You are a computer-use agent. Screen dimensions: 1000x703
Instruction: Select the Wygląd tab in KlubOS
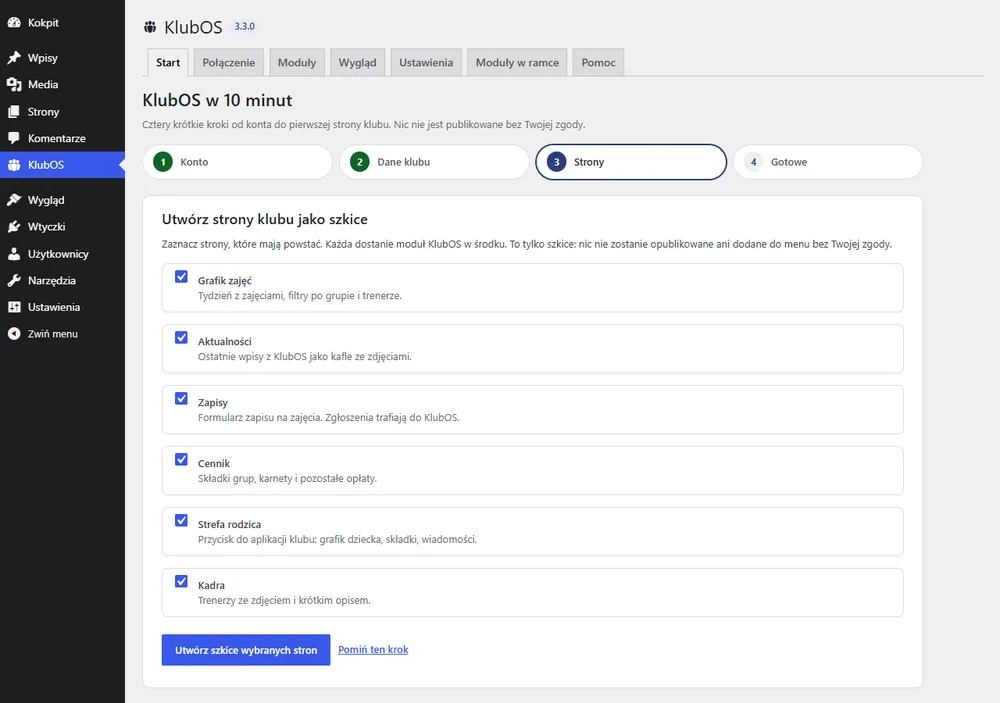click(x=358, y=63)
